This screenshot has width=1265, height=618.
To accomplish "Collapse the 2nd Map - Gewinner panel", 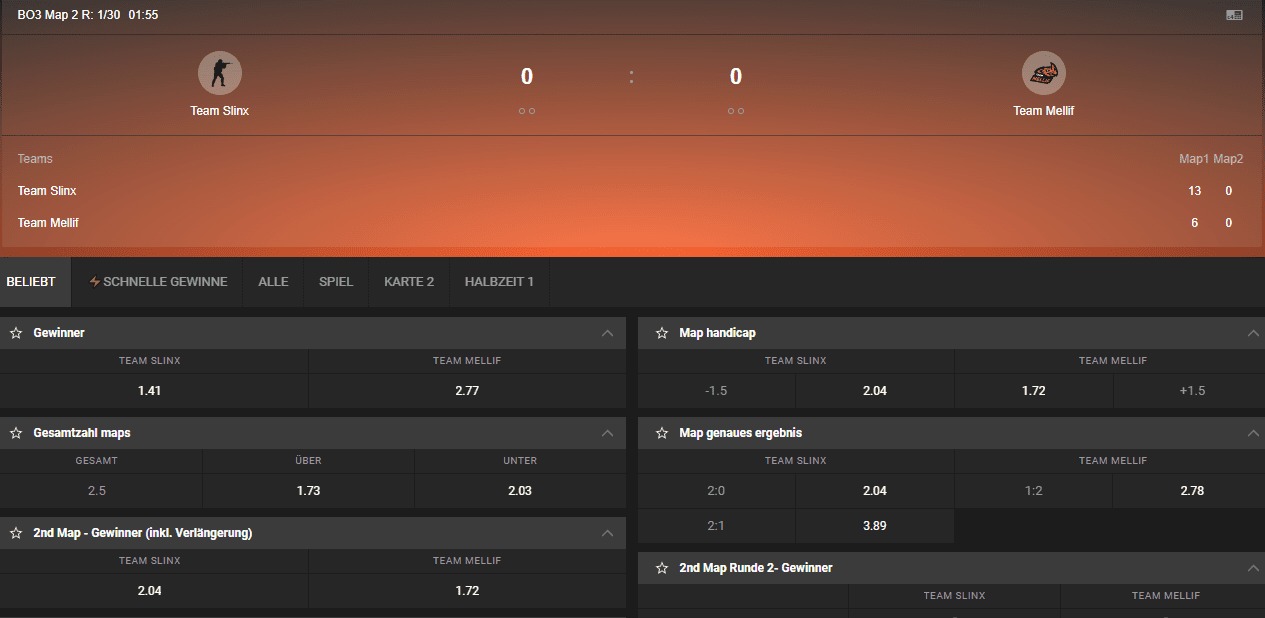I will 607,533.
